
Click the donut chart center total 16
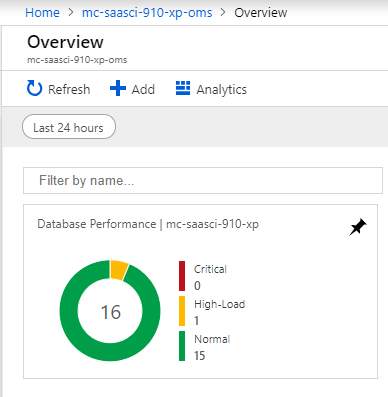click(x=110, y=312)
